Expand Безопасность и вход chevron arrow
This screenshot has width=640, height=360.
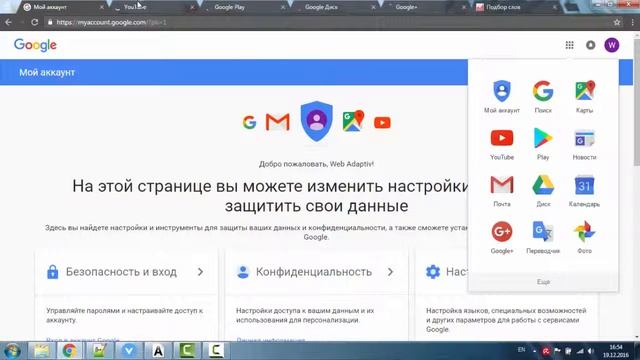200,272
